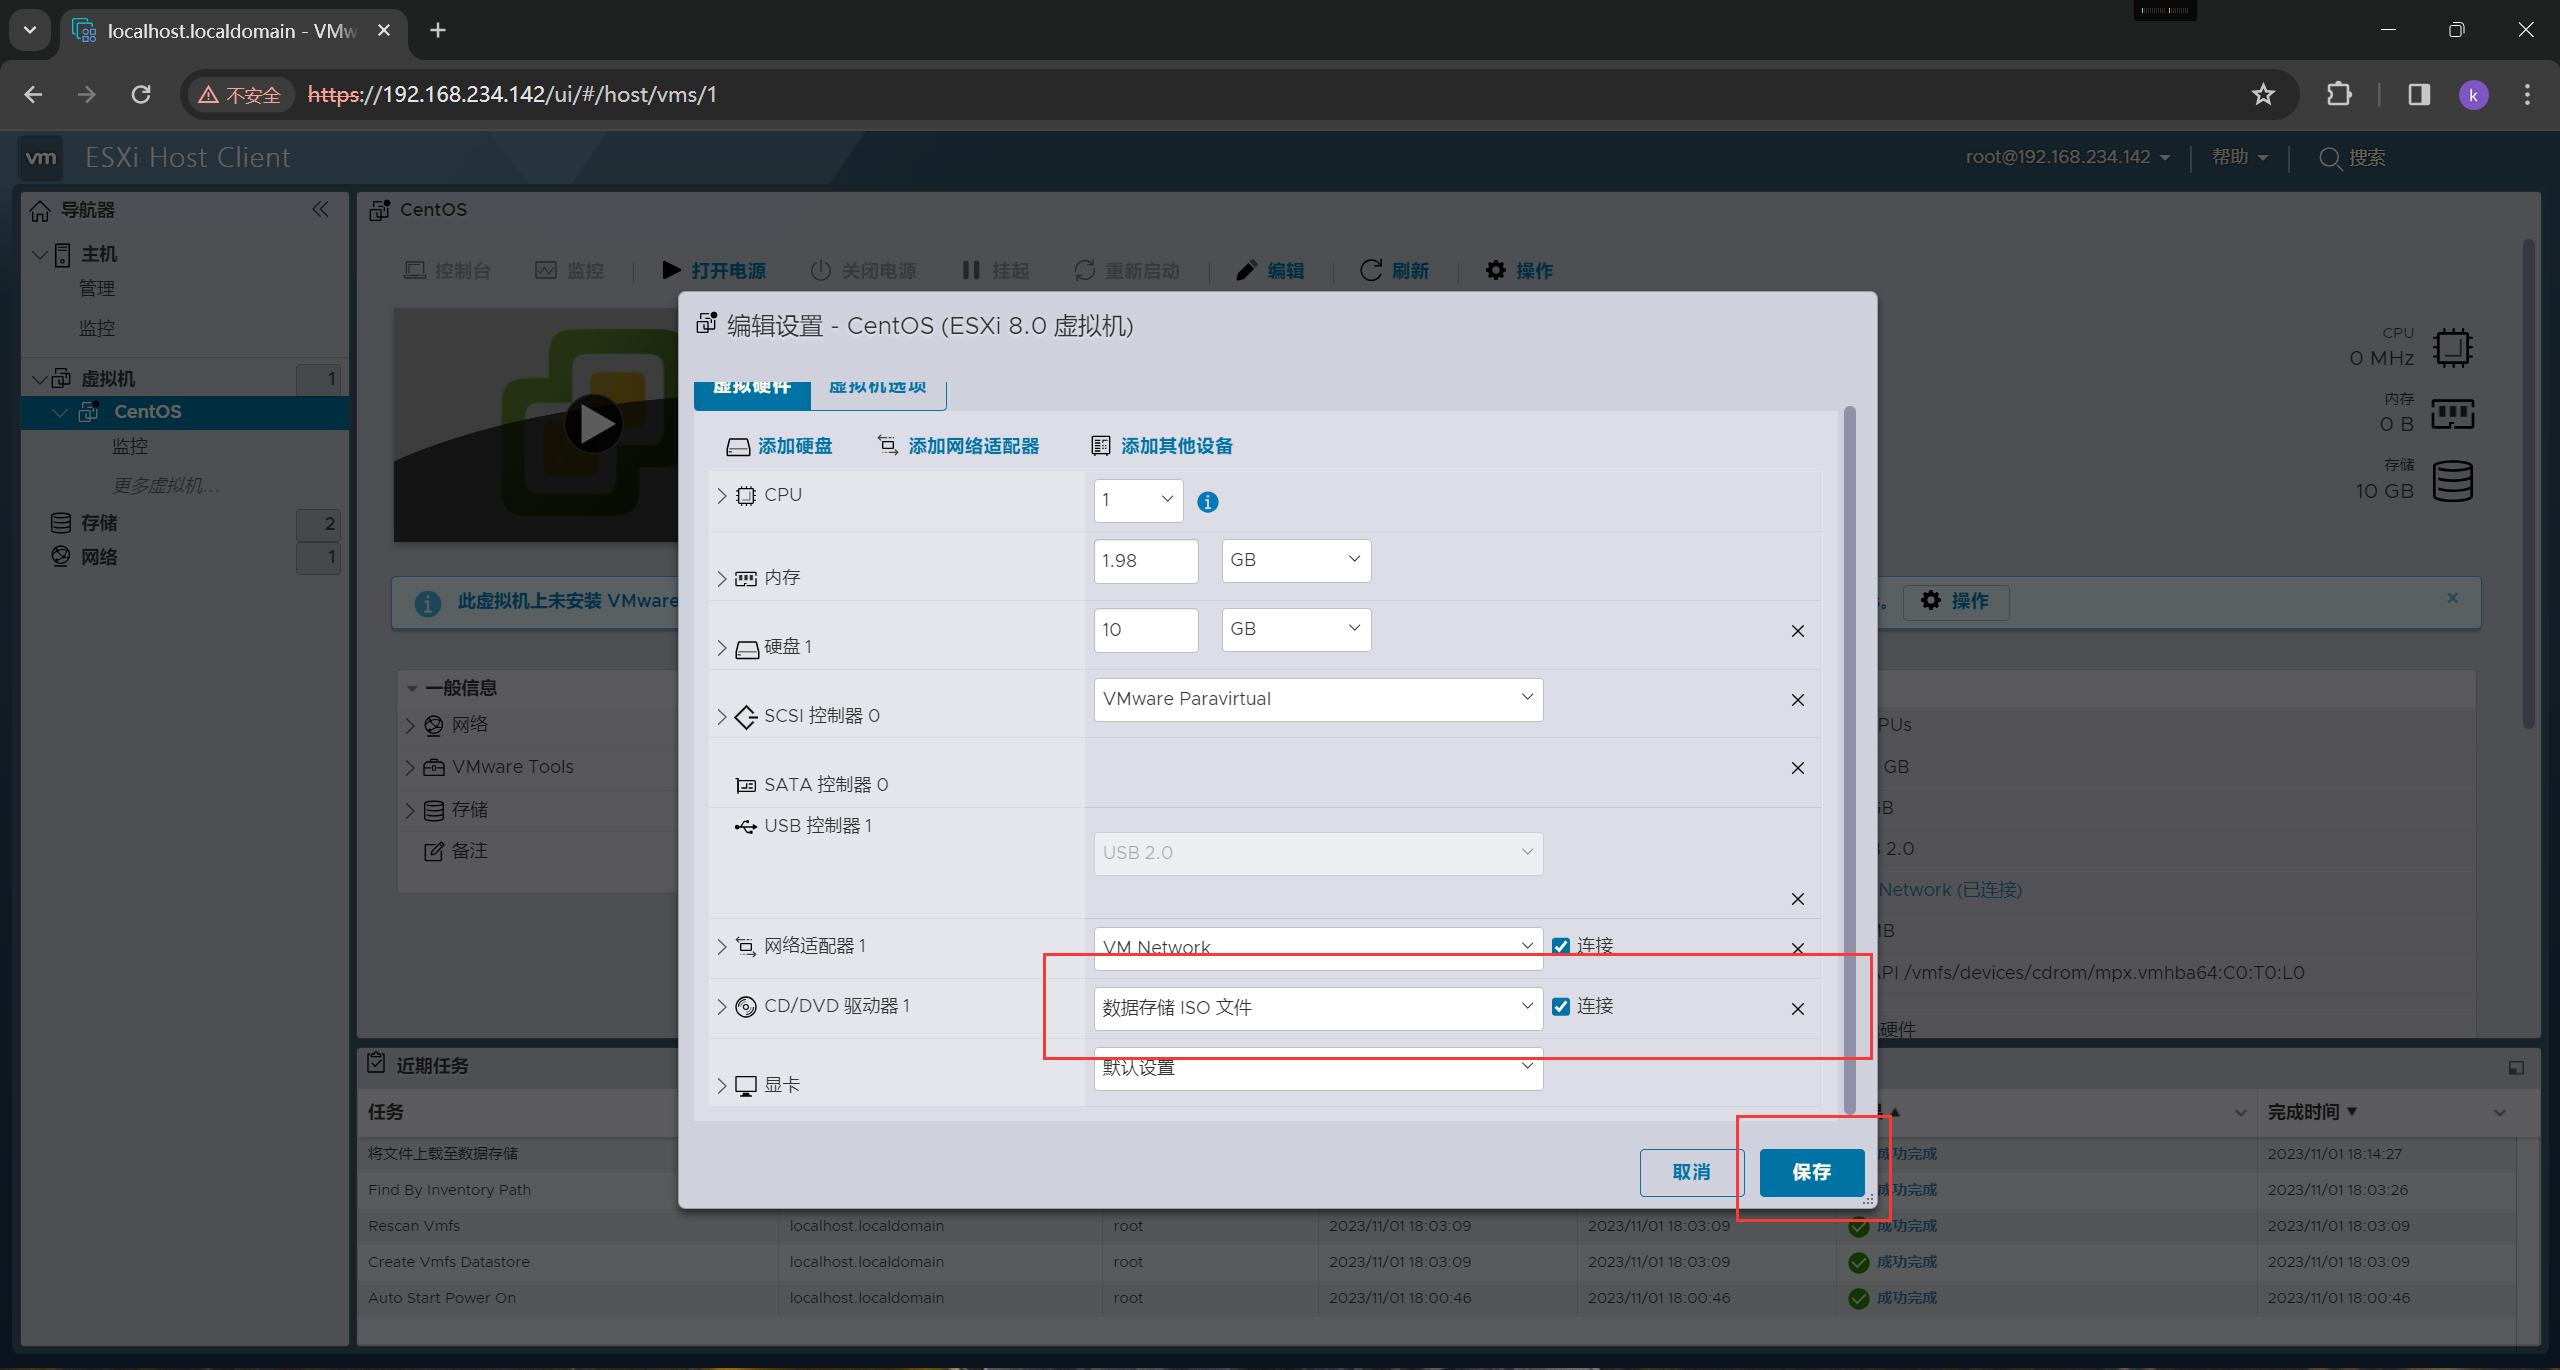Image resolution: width=2560 pixels, height=1370 pixels.
Task: Remove USB 控制器 1 with its X
Action: (1798, 899)
